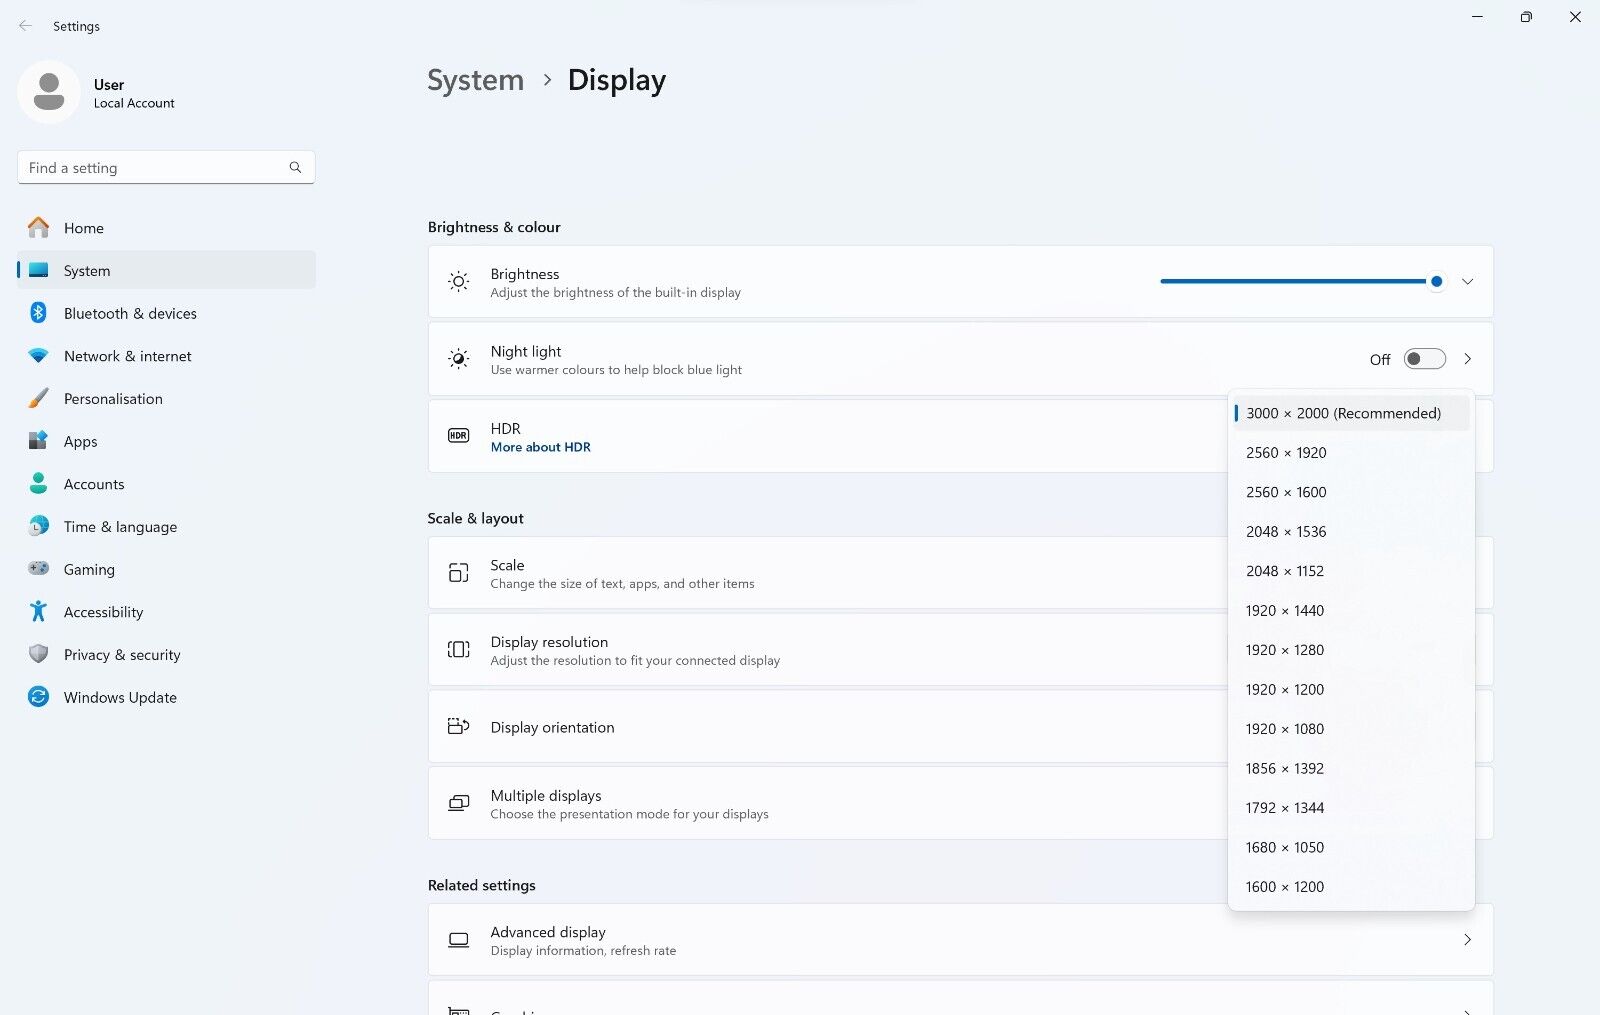This screenshot has width=1600, height=1015.
Task: Expand the Brightness options chevron
Action: tap(1467, 282)
